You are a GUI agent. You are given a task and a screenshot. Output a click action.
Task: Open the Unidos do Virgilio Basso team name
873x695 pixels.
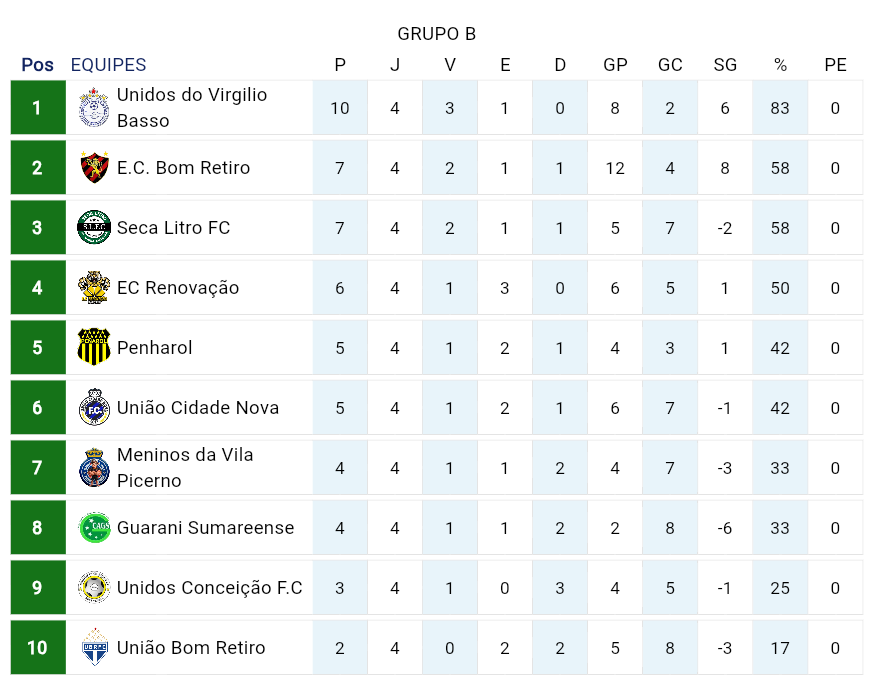[192, 108]
